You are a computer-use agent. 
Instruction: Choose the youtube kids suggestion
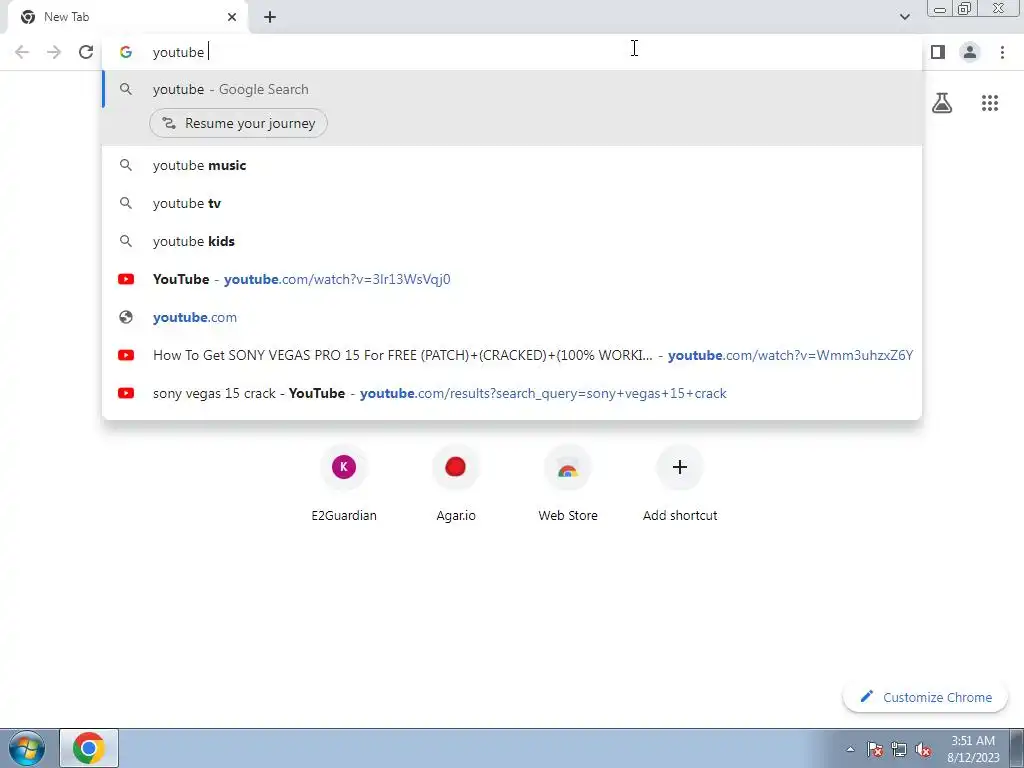coord(512,241)
